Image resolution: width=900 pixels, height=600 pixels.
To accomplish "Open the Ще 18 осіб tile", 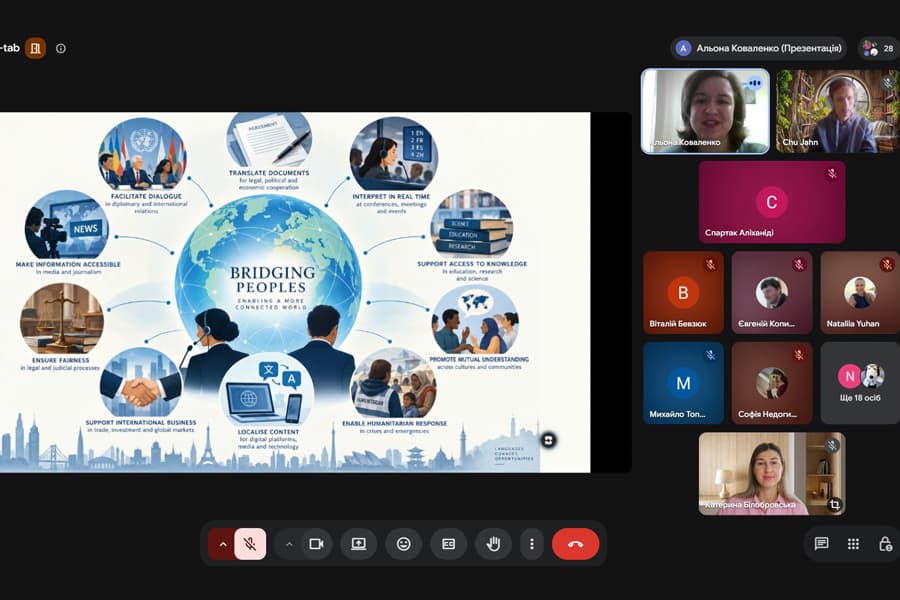I will pos(860,383).
